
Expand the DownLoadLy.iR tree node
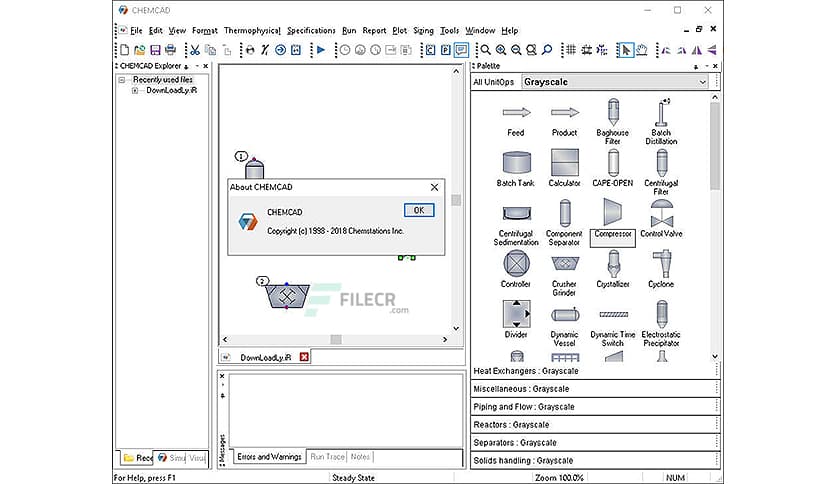(x=135, y=91)
